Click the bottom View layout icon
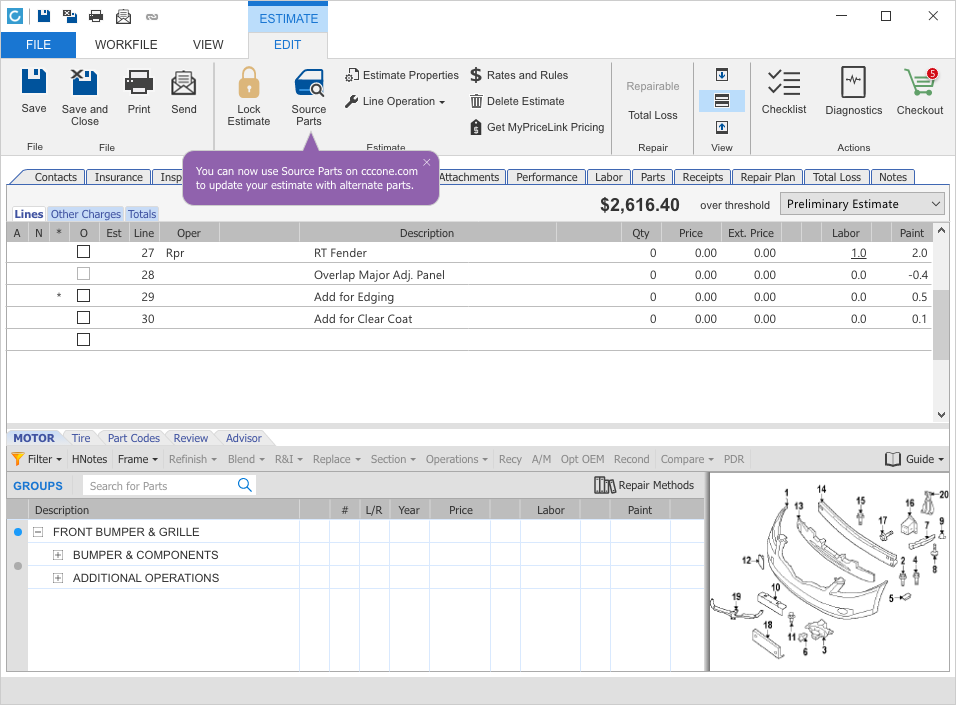 point(722,127)
